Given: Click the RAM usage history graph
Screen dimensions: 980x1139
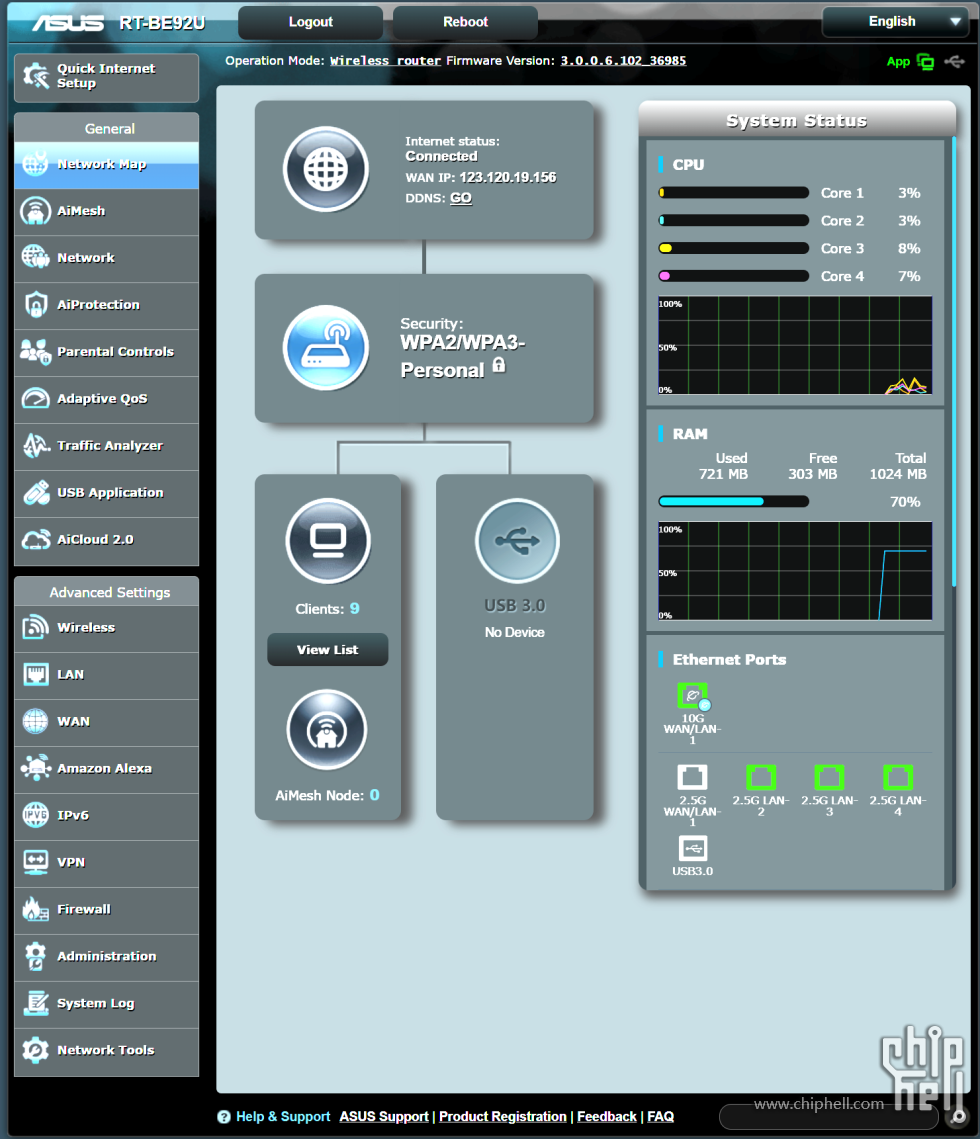Looking at the screenshot, I should (795, 571).
